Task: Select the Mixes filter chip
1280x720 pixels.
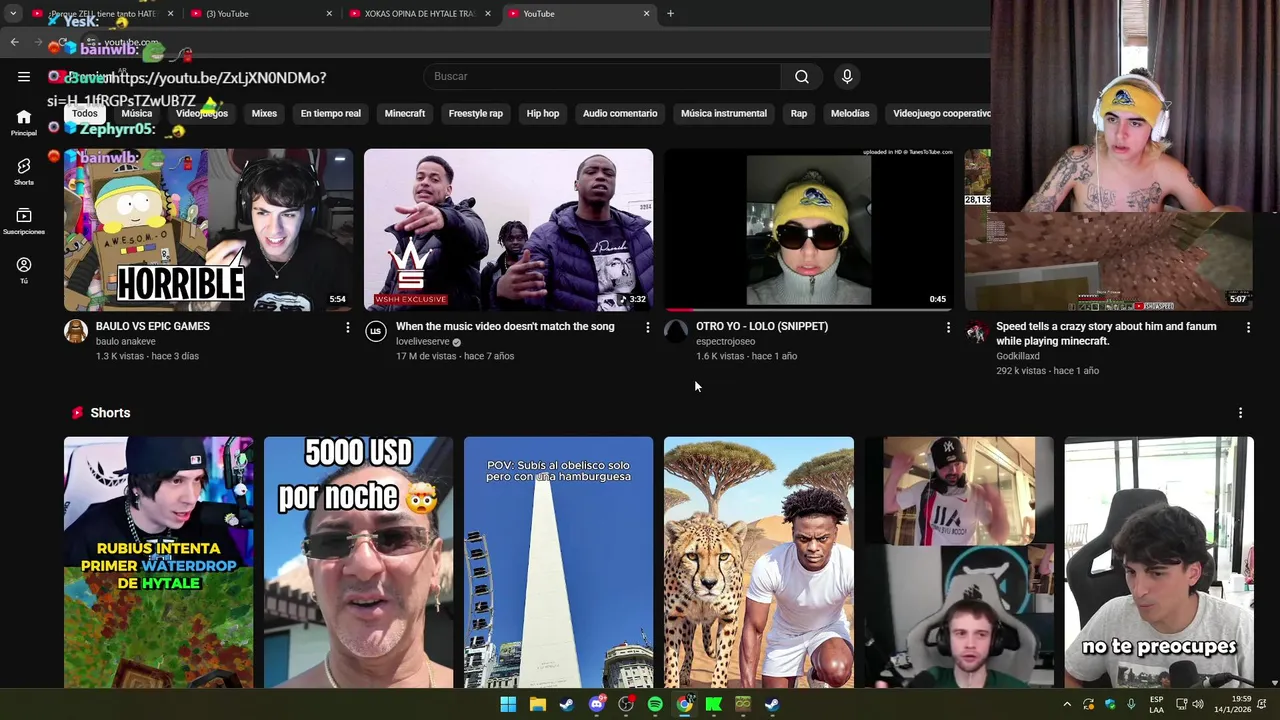Action: [x=264, y=113]
